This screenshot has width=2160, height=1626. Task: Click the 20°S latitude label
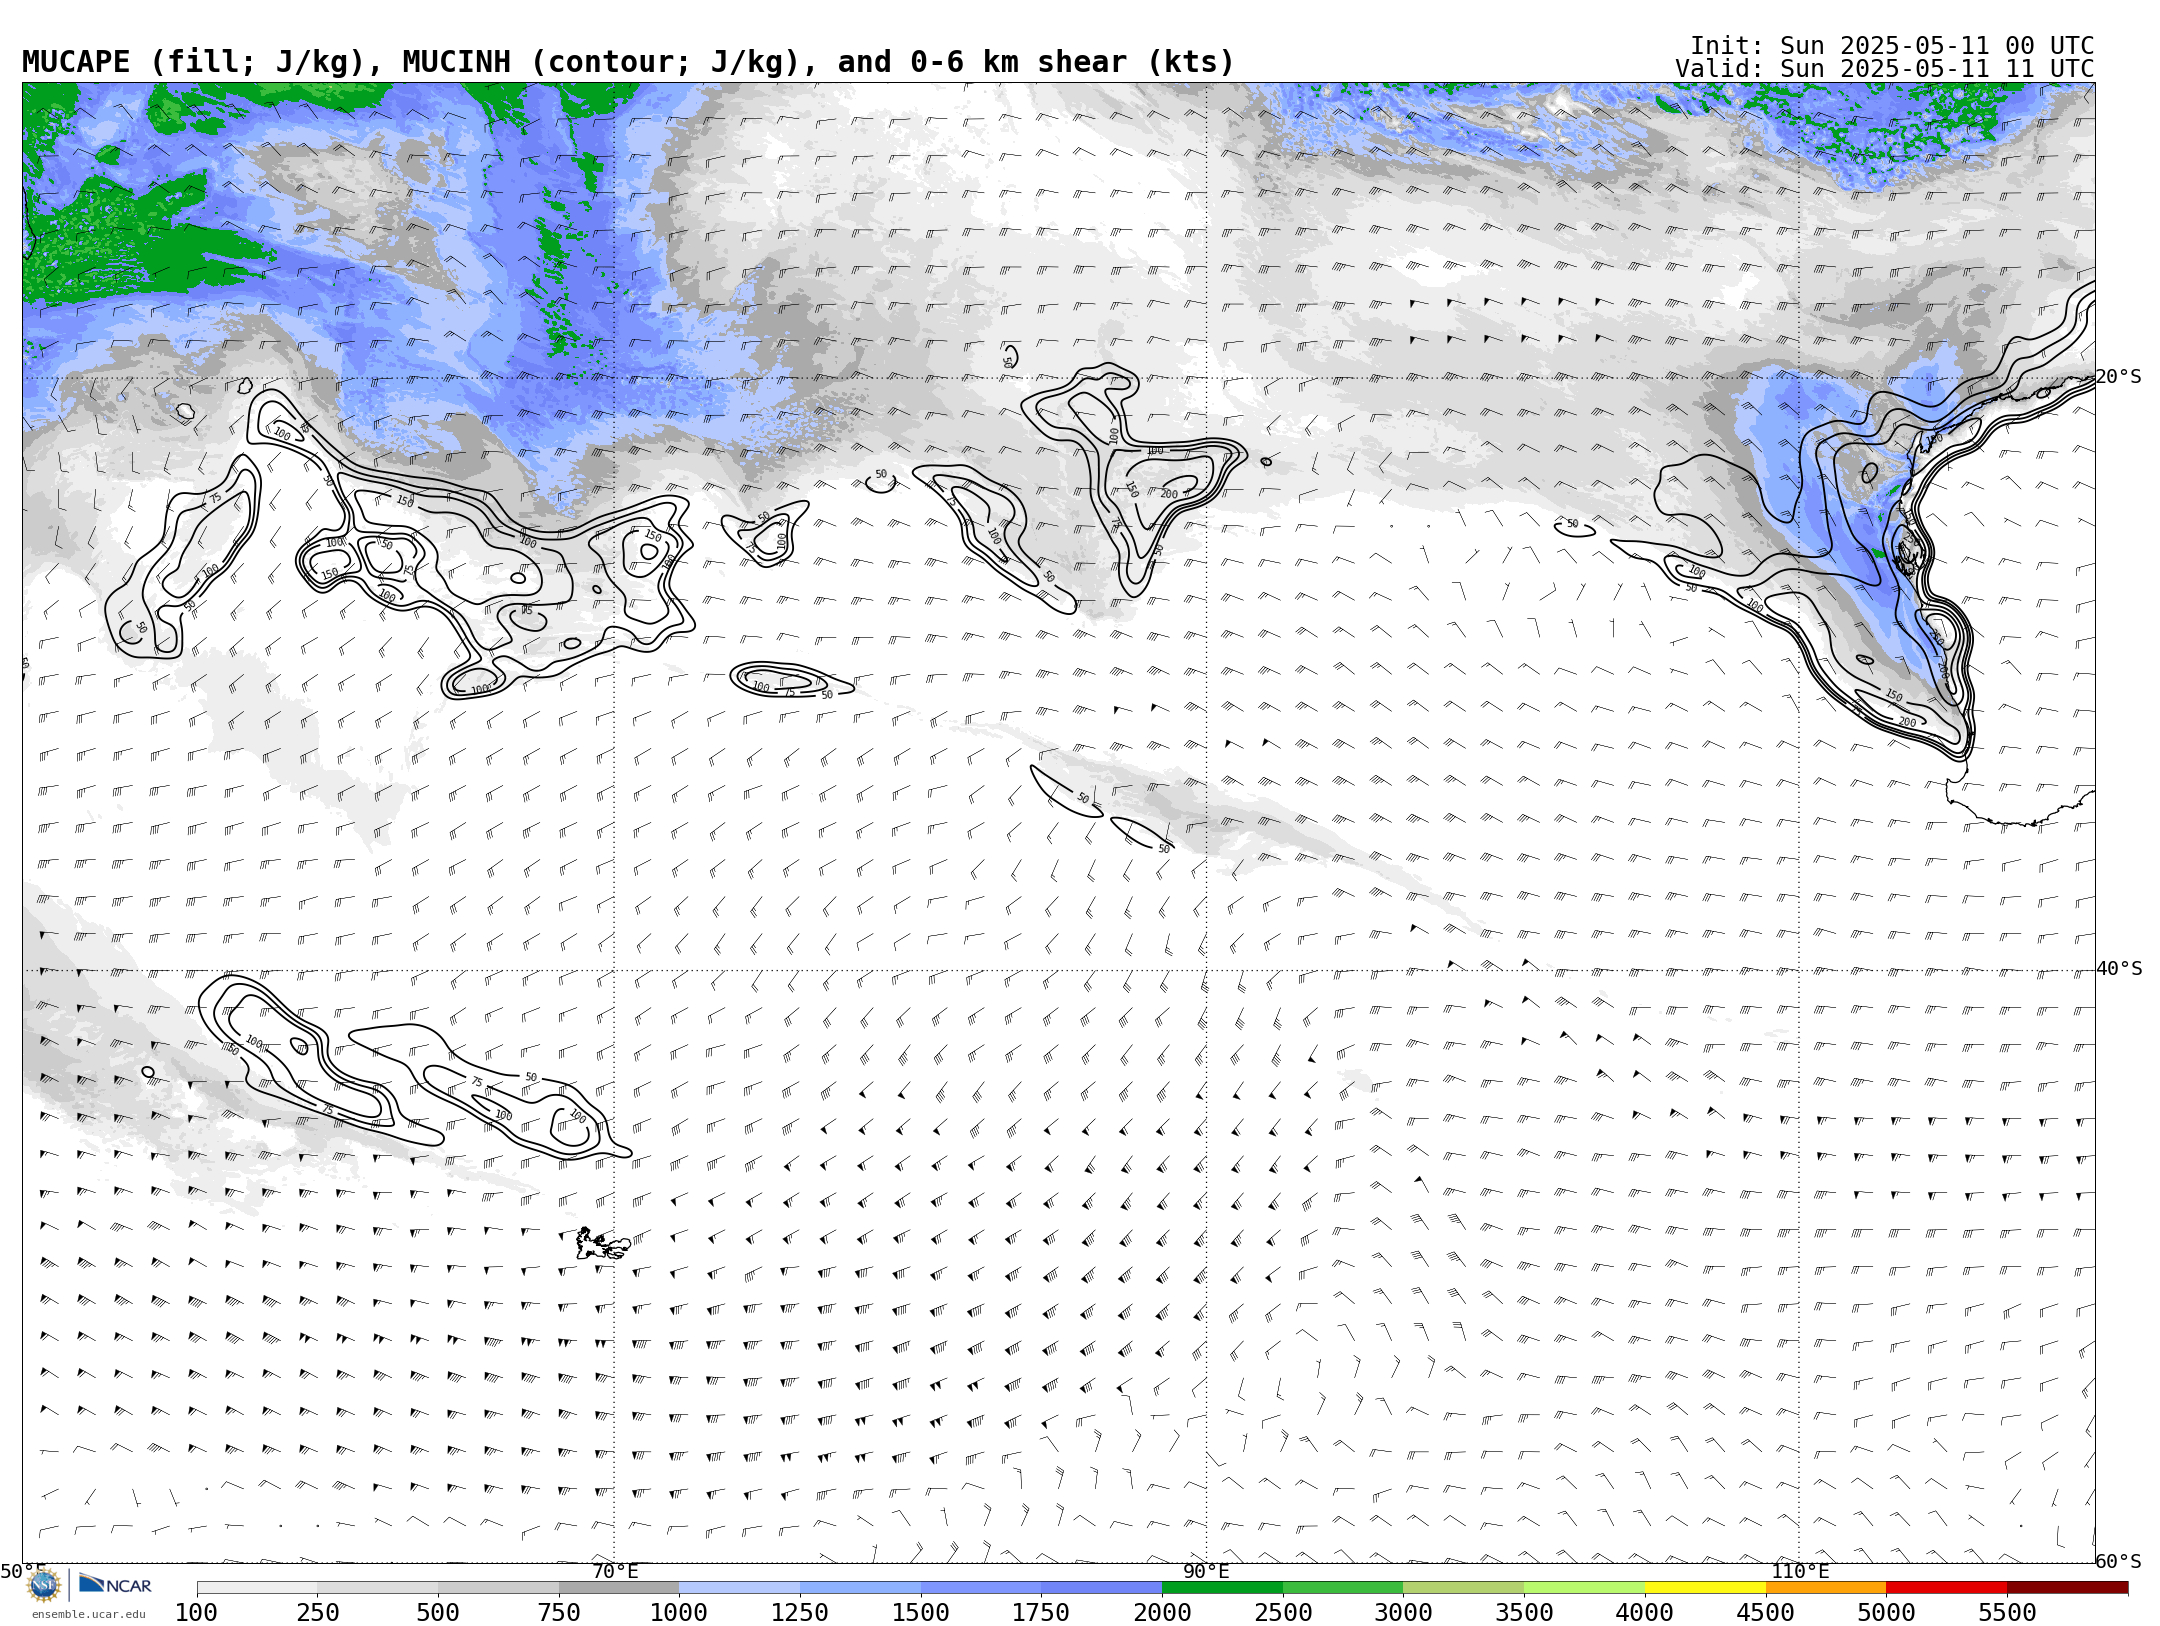pyautogui.click(x=2119, y=377)
